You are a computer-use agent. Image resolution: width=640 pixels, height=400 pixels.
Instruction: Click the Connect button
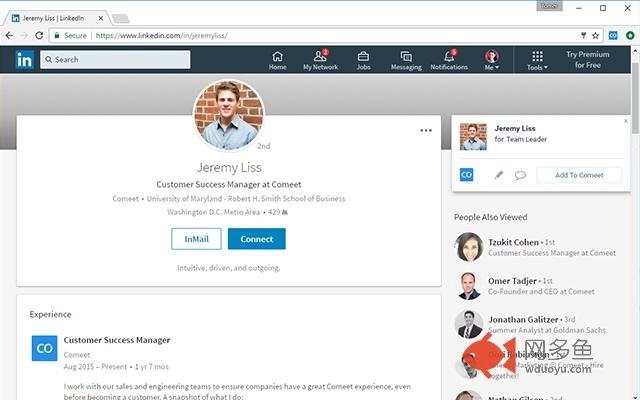256,239
